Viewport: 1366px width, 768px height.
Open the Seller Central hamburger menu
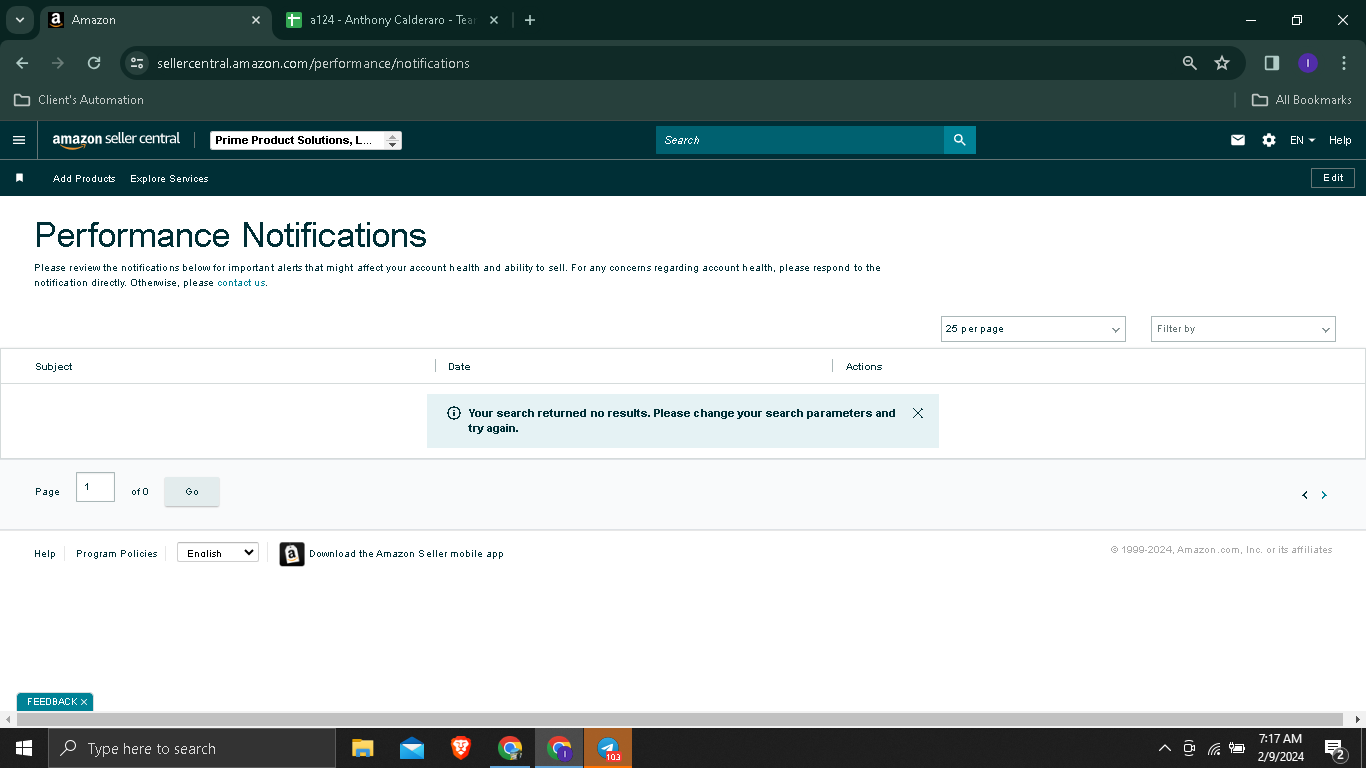[19, 140]
